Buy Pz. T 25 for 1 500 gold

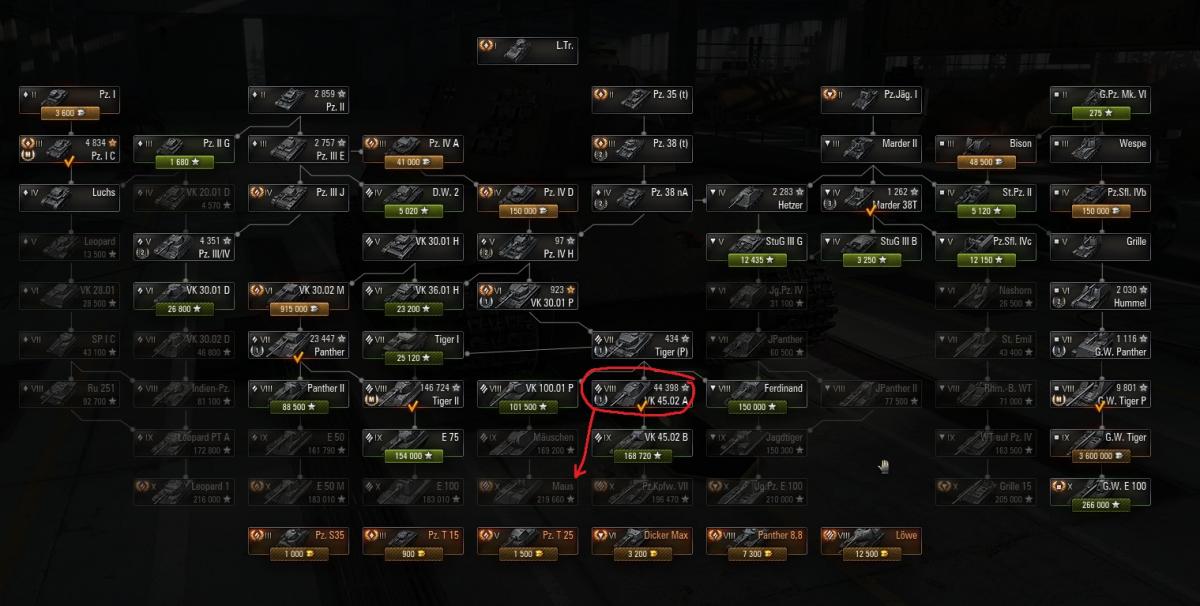tap(527, 554)
